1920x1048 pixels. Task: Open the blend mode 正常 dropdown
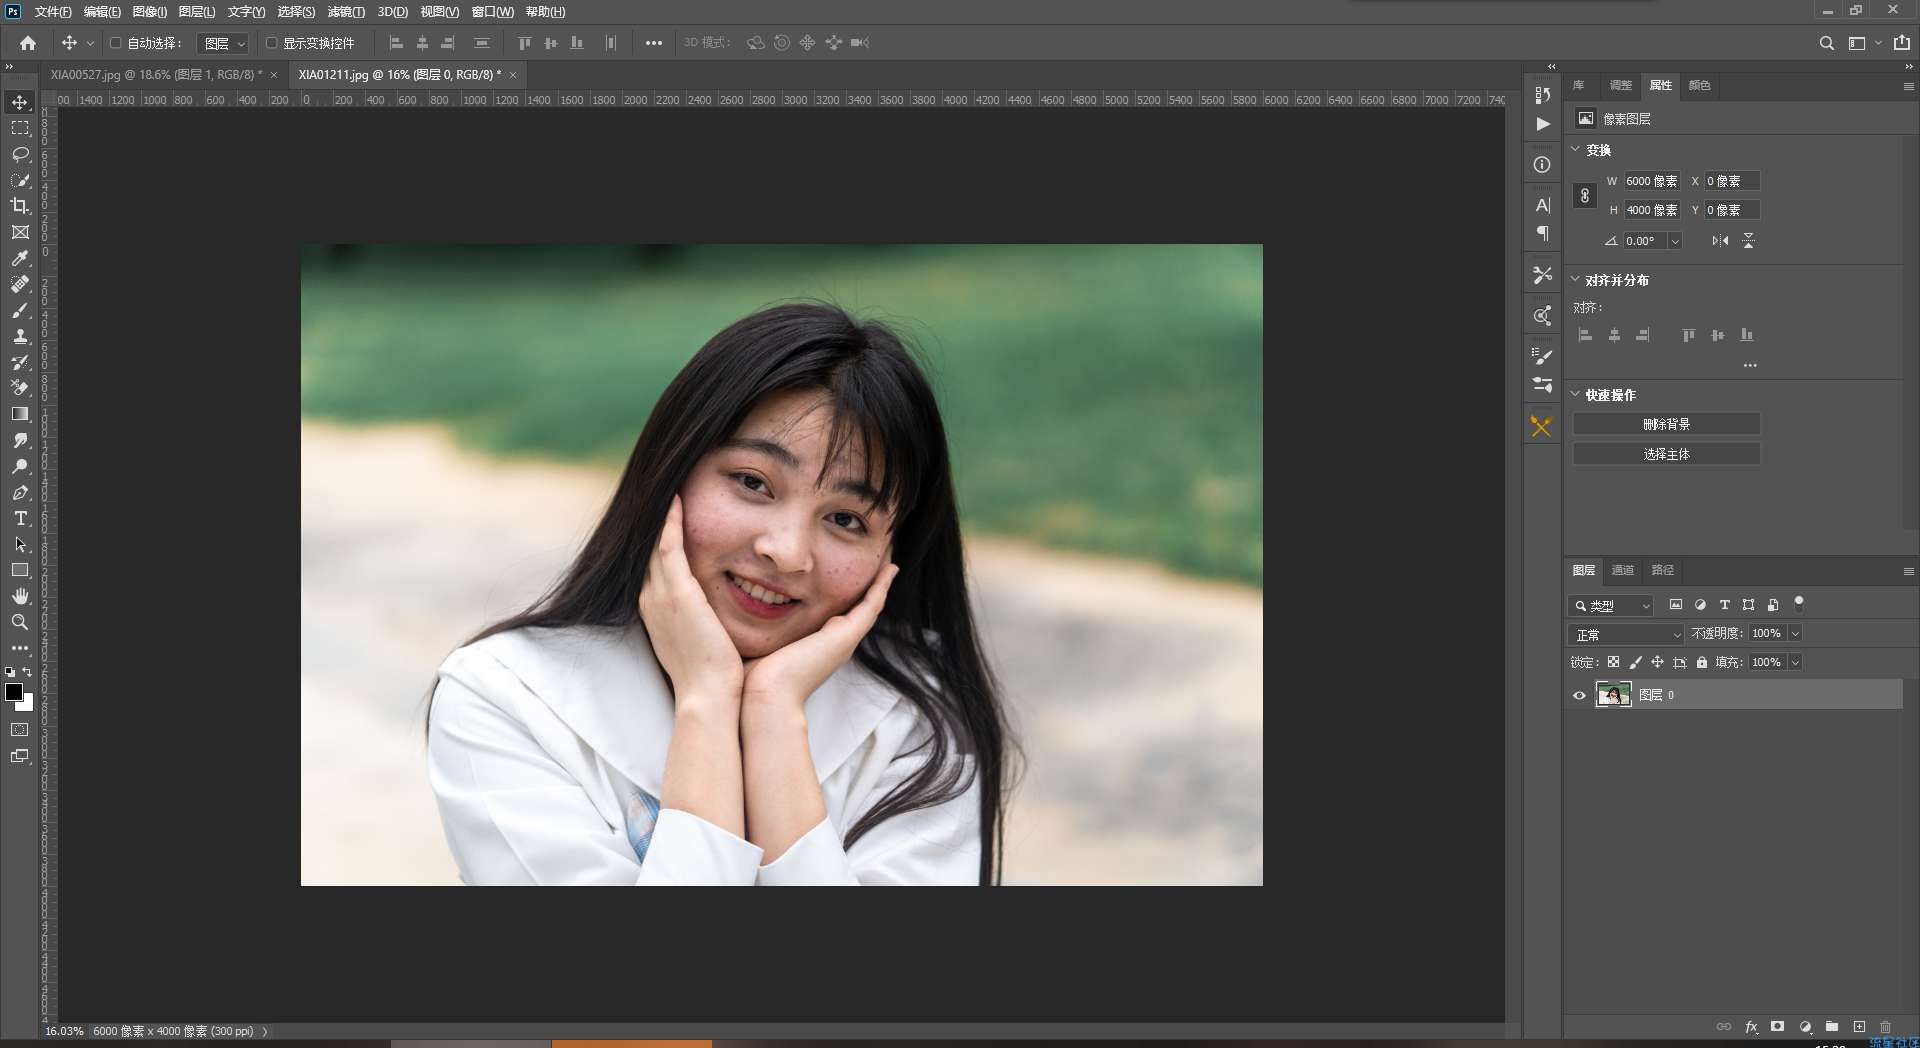click(x=1626, y=634)
